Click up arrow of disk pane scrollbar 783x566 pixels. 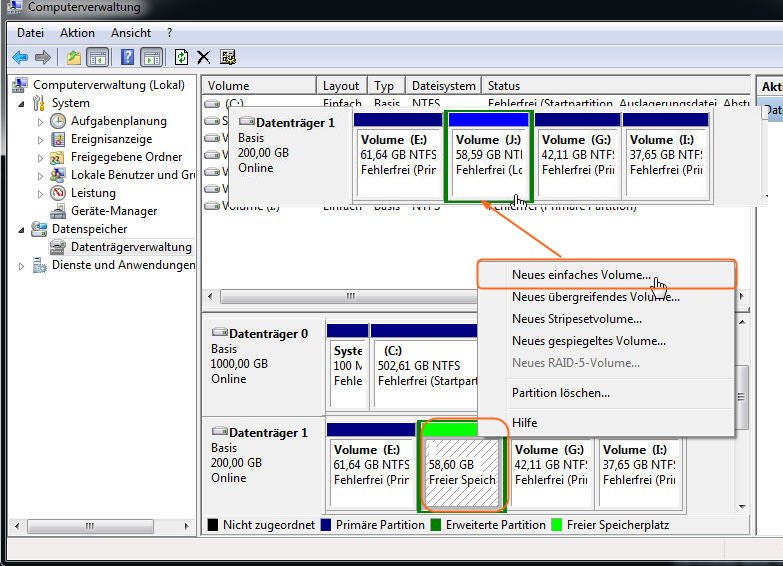(742, 322)
